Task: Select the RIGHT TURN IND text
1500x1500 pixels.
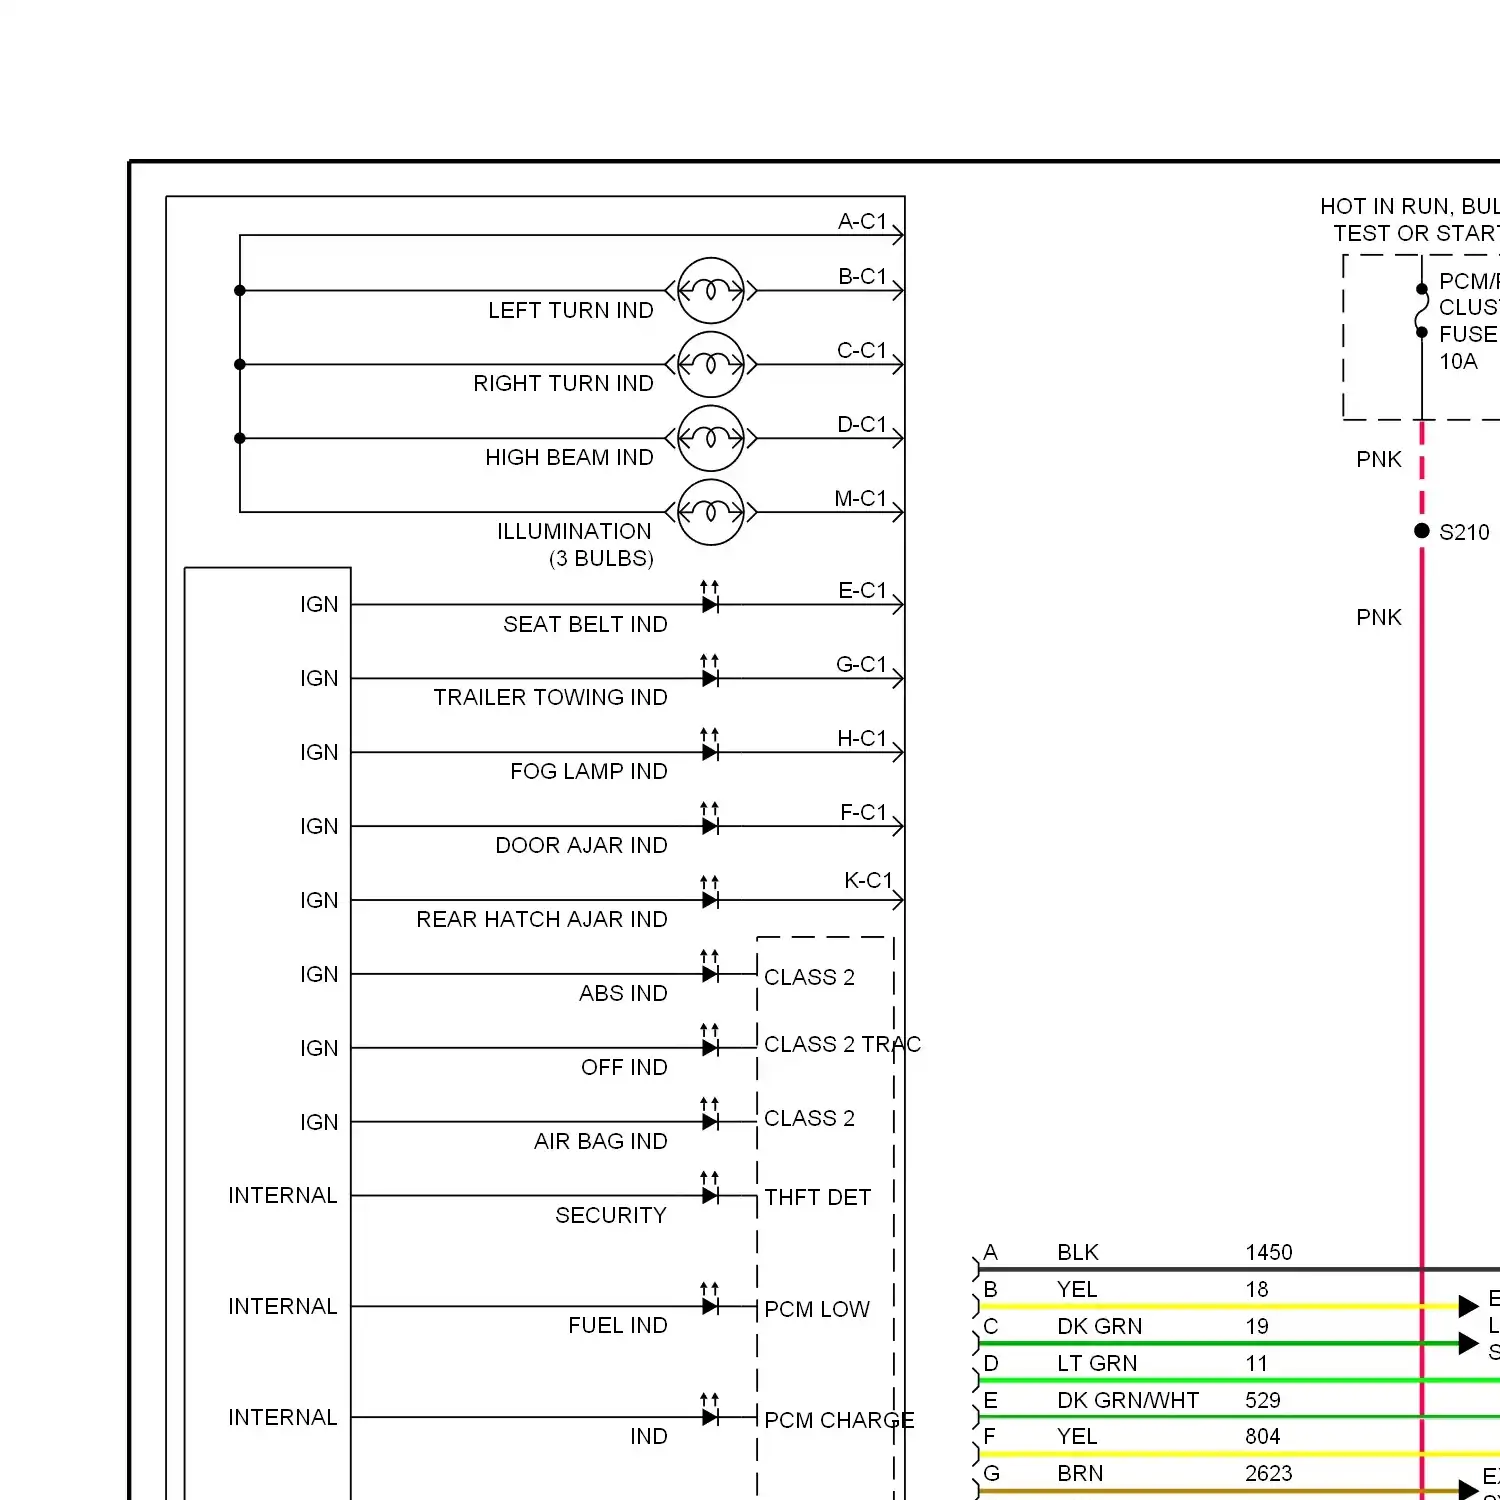Action: (563, 383)
